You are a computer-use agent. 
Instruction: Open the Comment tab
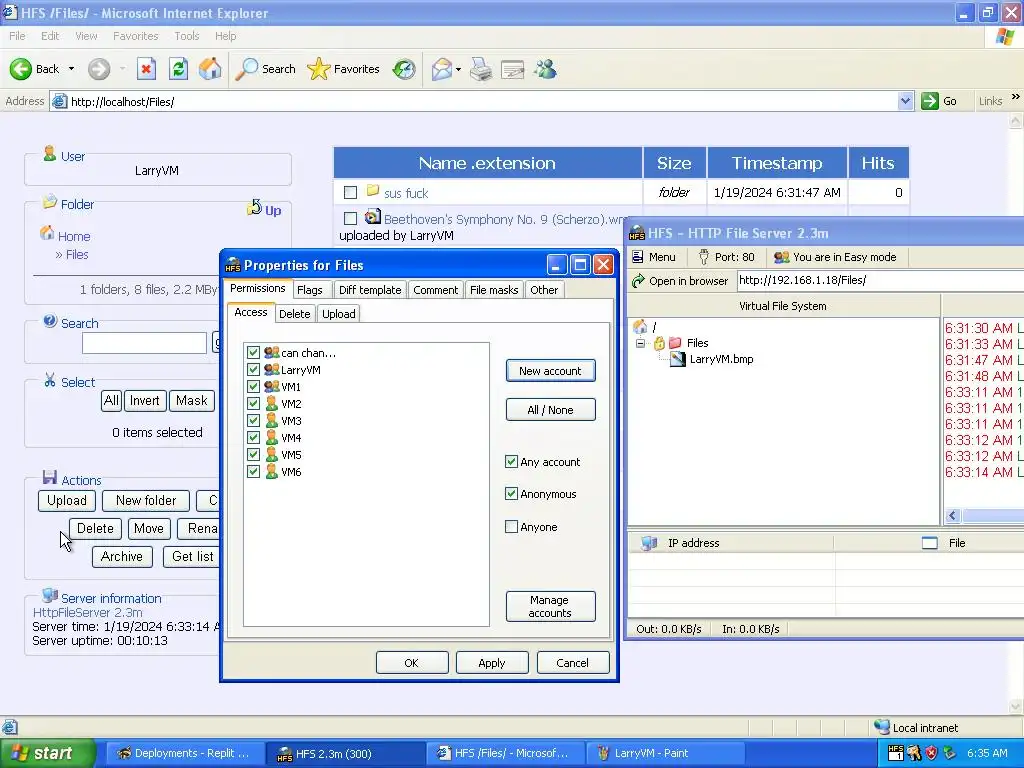click(436, 290)
